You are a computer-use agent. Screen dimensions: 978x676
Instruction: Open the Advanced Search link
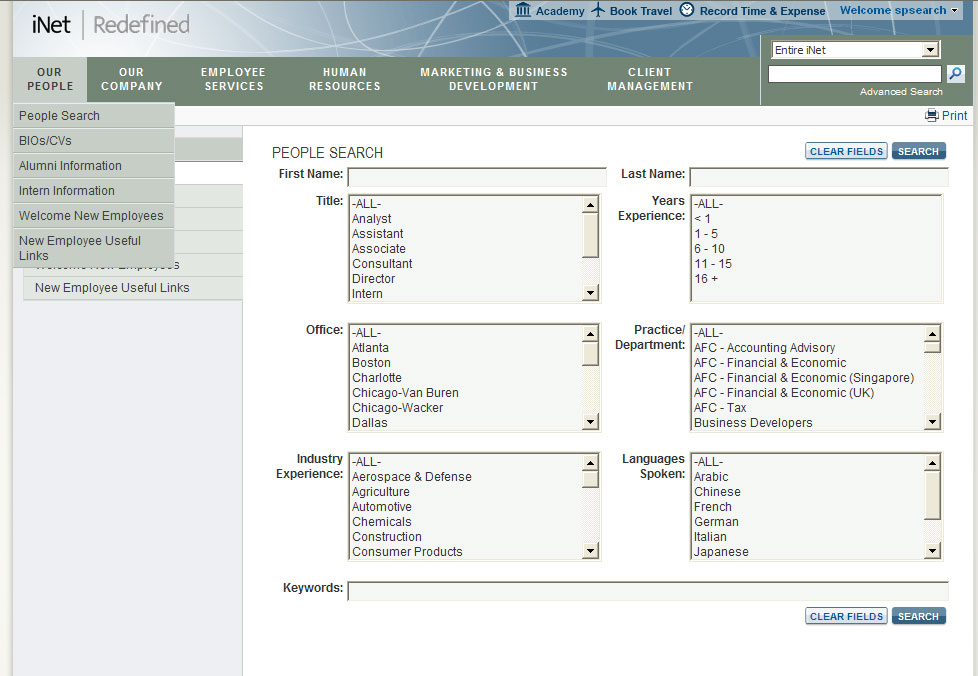[x=899, y=91]
